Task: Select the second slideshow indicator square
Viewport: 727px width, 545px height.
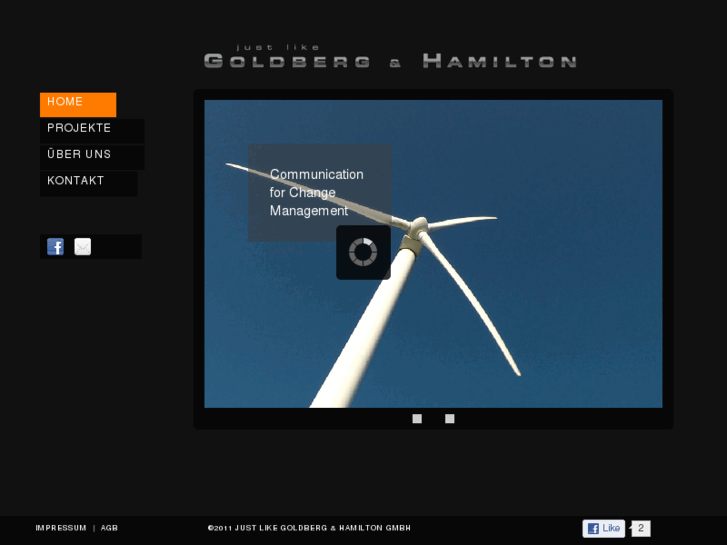Action: click(450, 419)
